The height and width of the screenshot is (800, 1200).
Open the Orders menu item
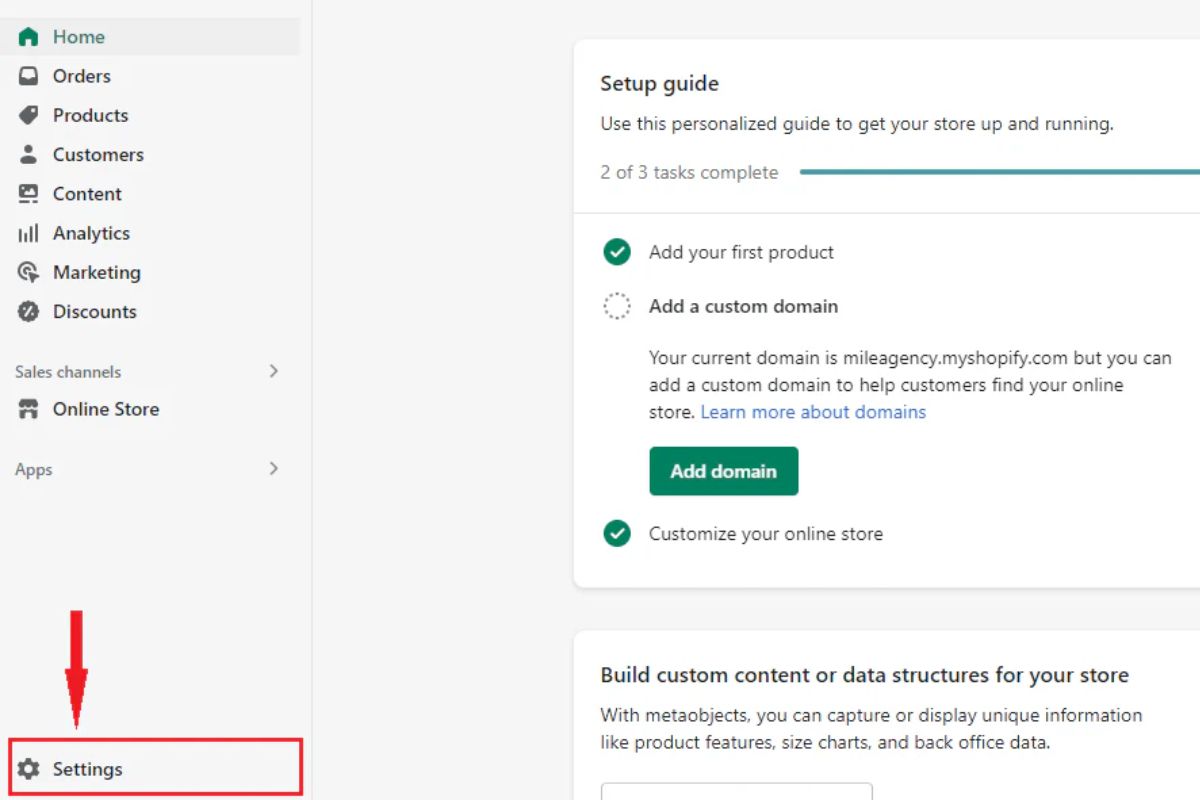point(82,76)
